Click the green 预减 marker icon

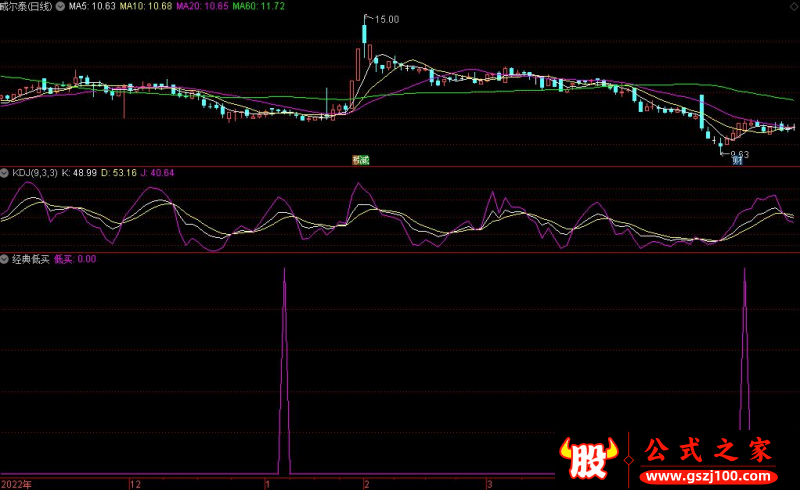(360, 159)
